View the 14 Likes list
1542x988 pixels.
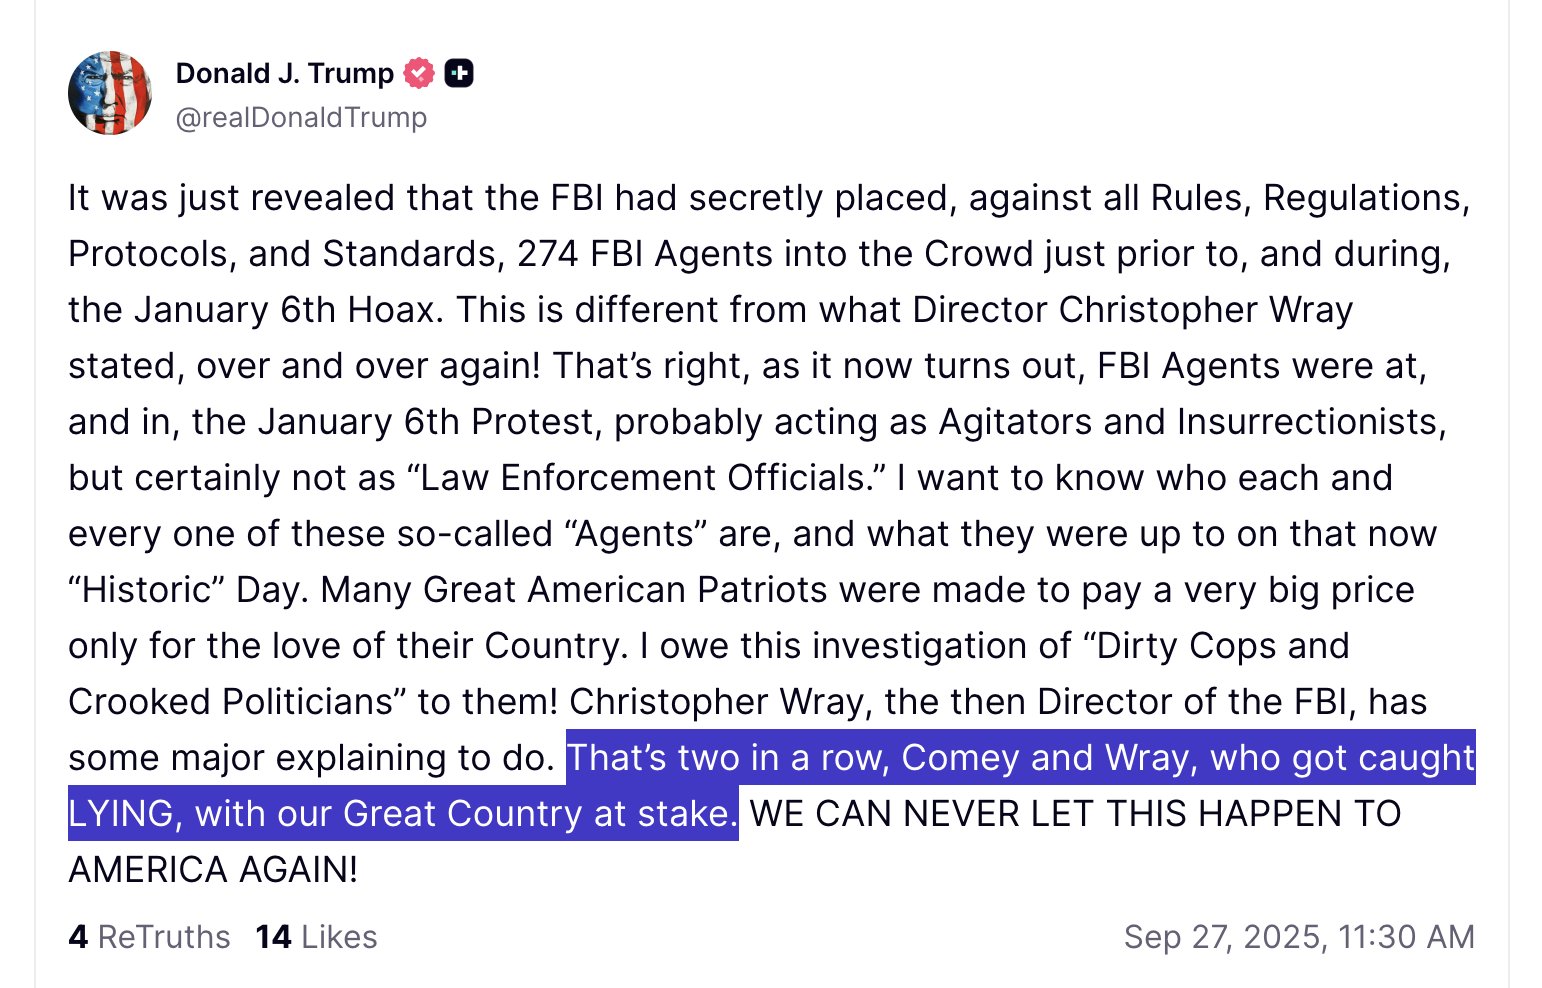coord(316,937)
